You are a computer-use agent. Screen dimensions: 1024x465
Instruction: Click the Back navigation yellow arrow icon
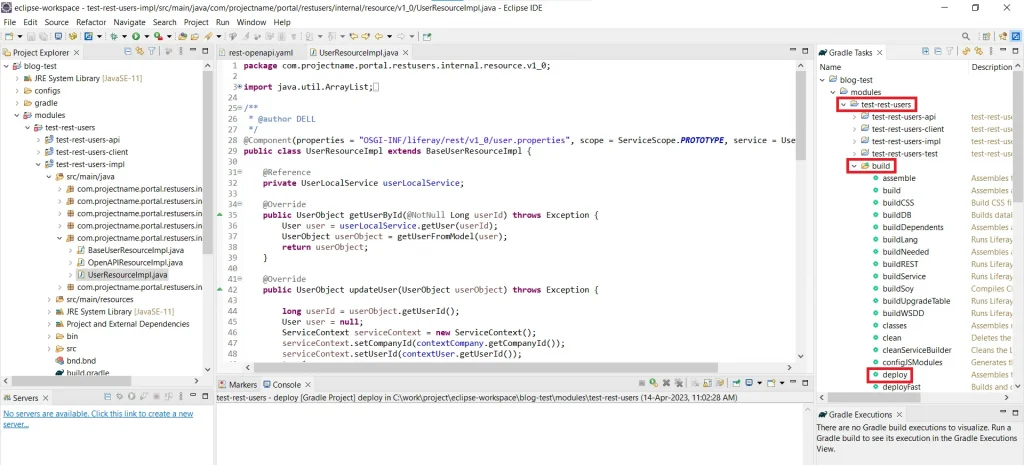tap(379, 36)
